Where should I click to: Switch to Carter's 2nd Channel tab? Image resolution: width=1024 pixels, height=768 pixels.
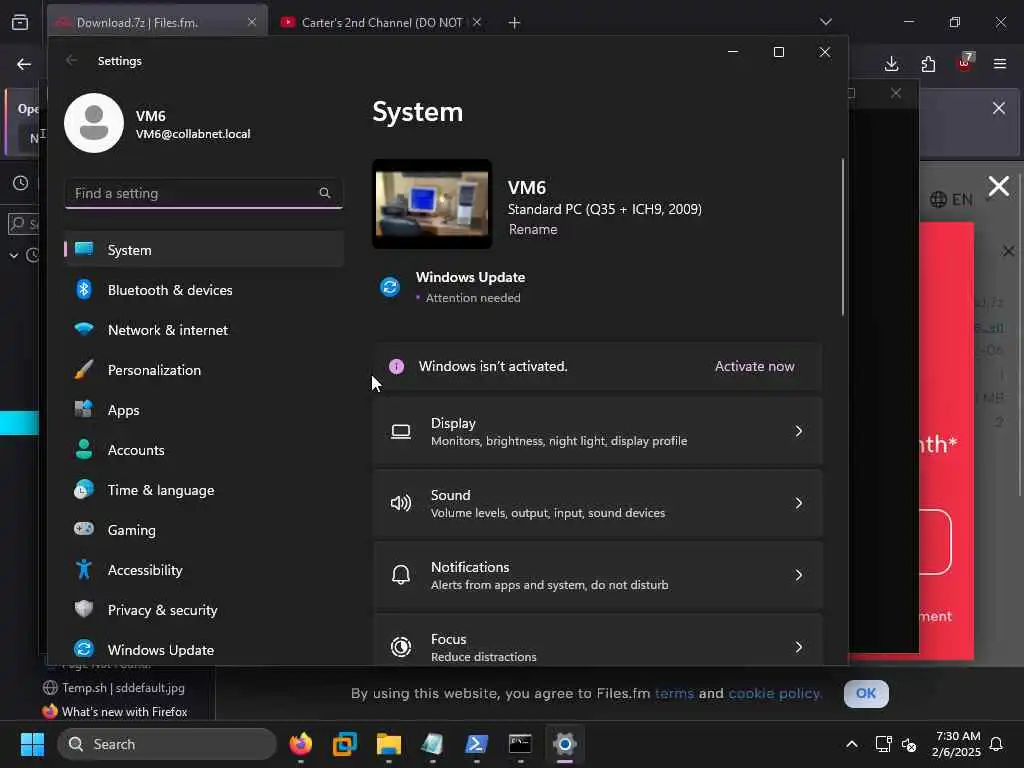(x=381, y=22)
